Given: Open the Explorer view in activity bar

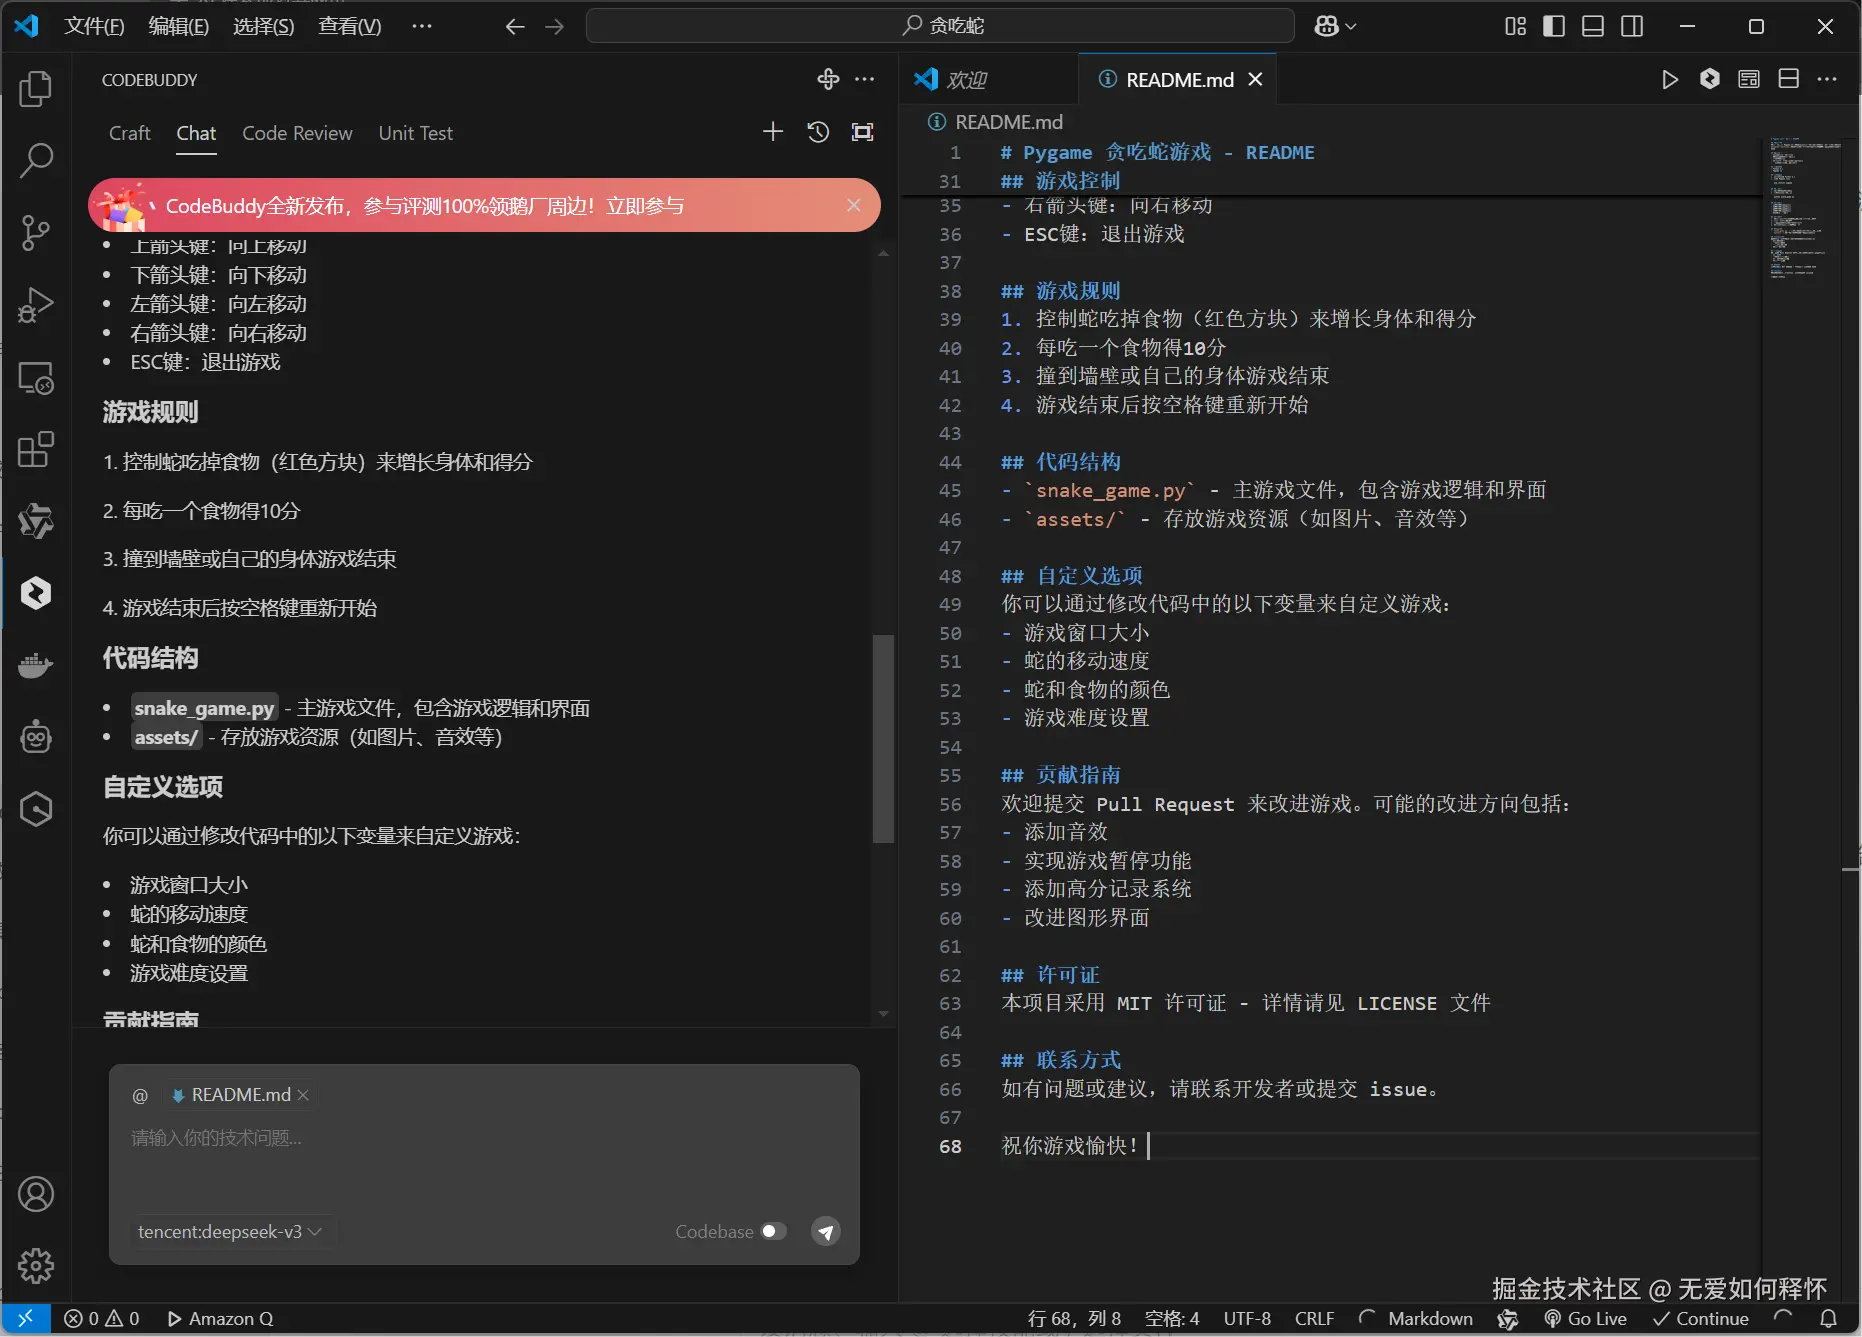Looking at the screenshot, I should 36,88.
